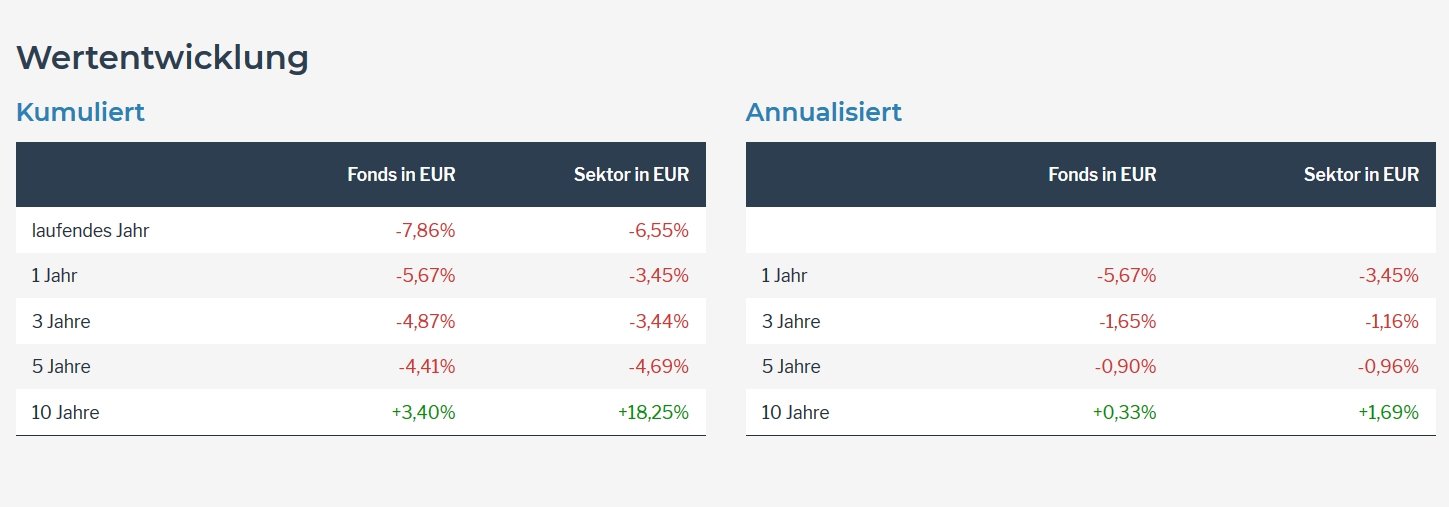Viewport: 1449px width, 507px height.
Task: Click the -4,41% five-year fund value
Action: click(x=426, y=367)
